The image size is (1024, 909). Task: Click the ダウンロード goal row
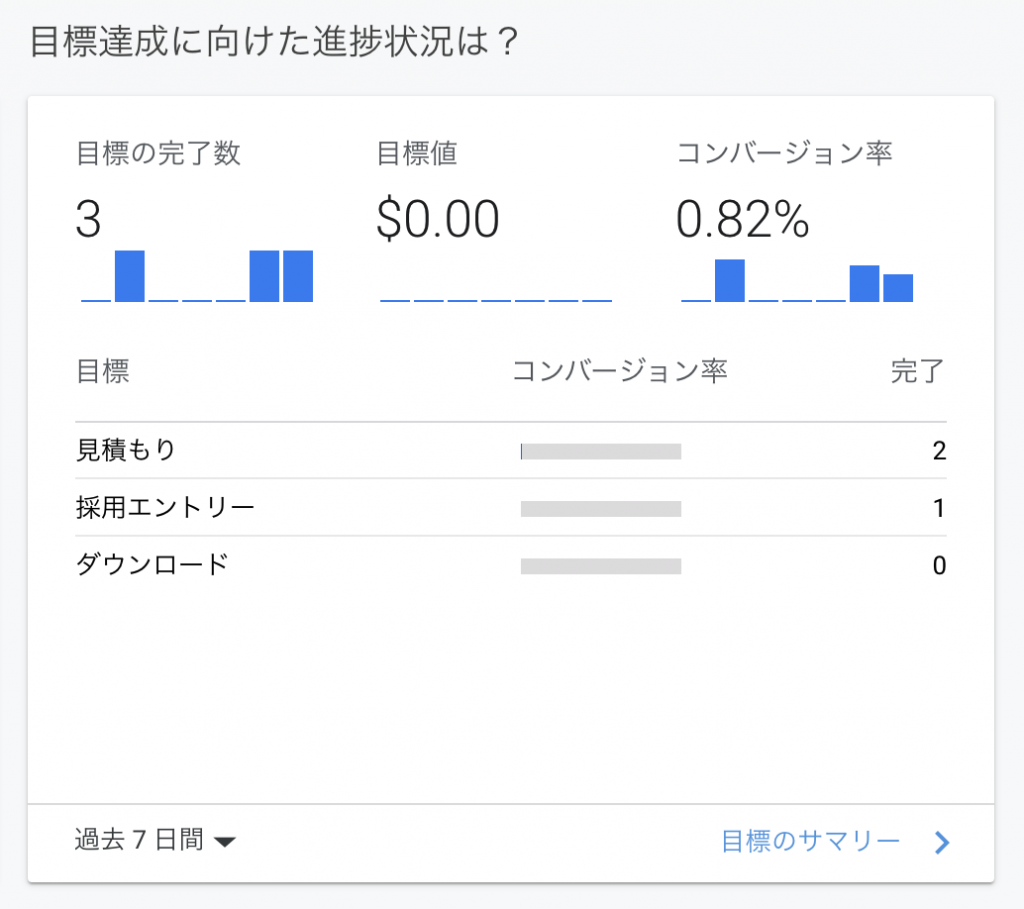point(152,565)
